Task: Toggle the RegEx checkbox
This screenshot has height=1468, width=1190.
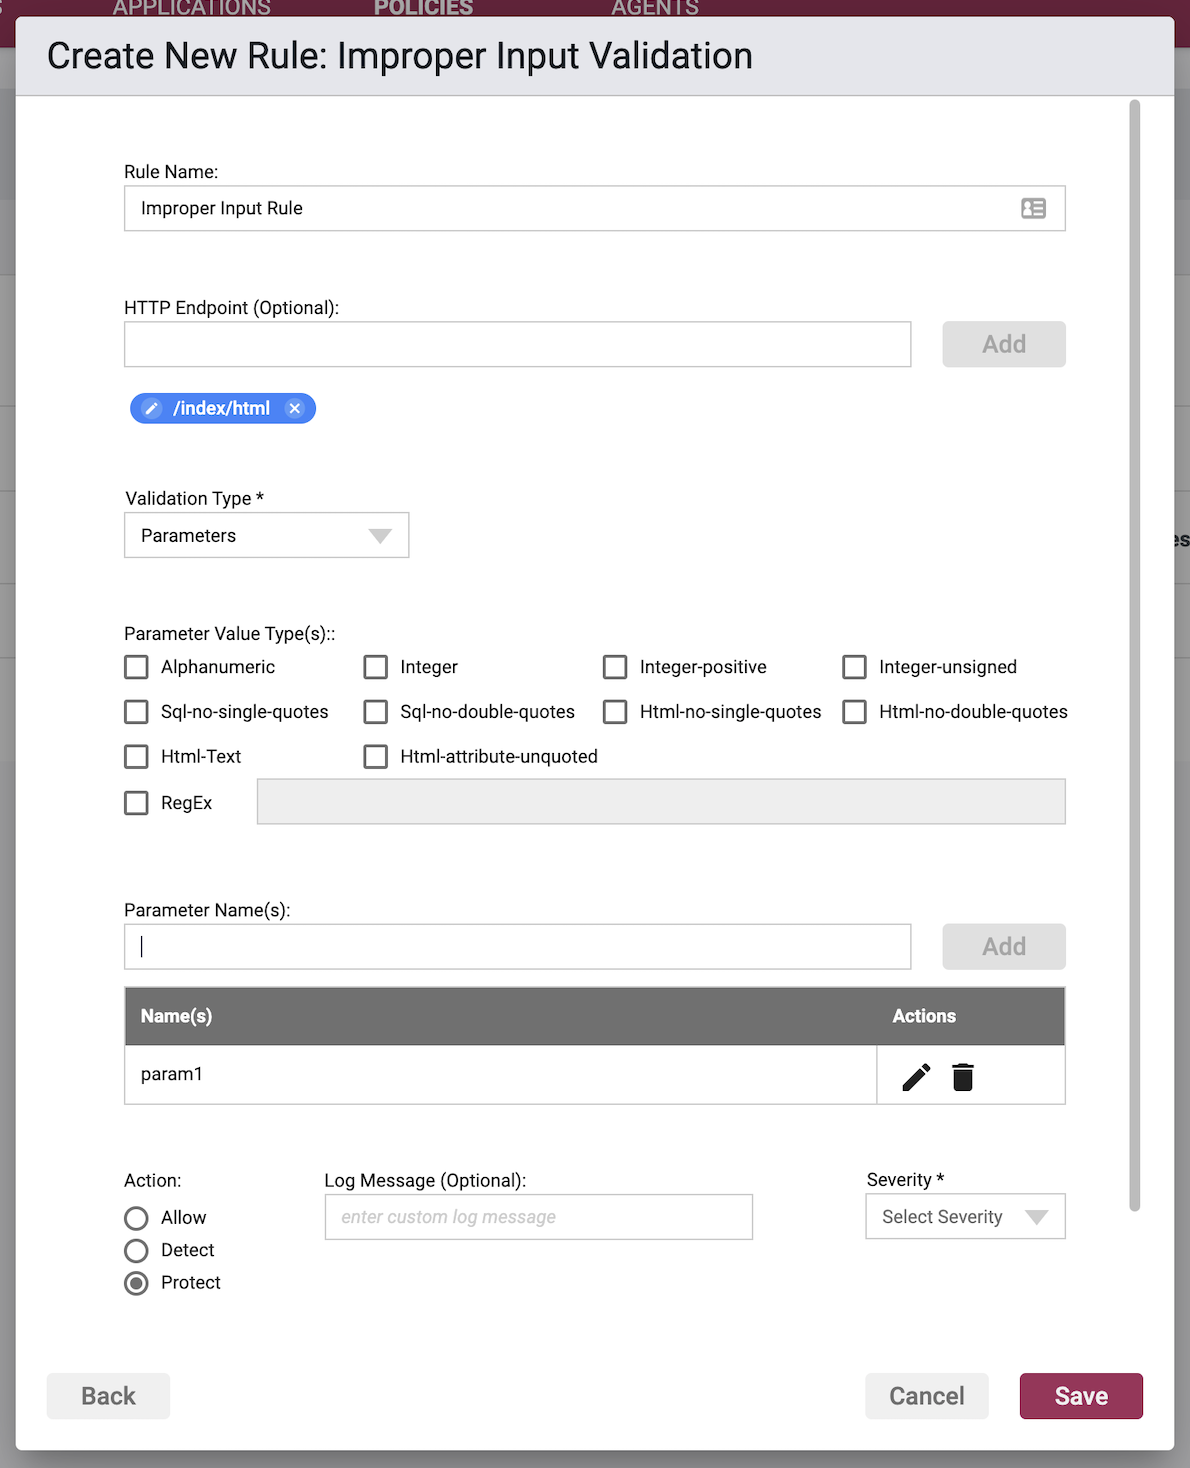Action: coord(136,803)
